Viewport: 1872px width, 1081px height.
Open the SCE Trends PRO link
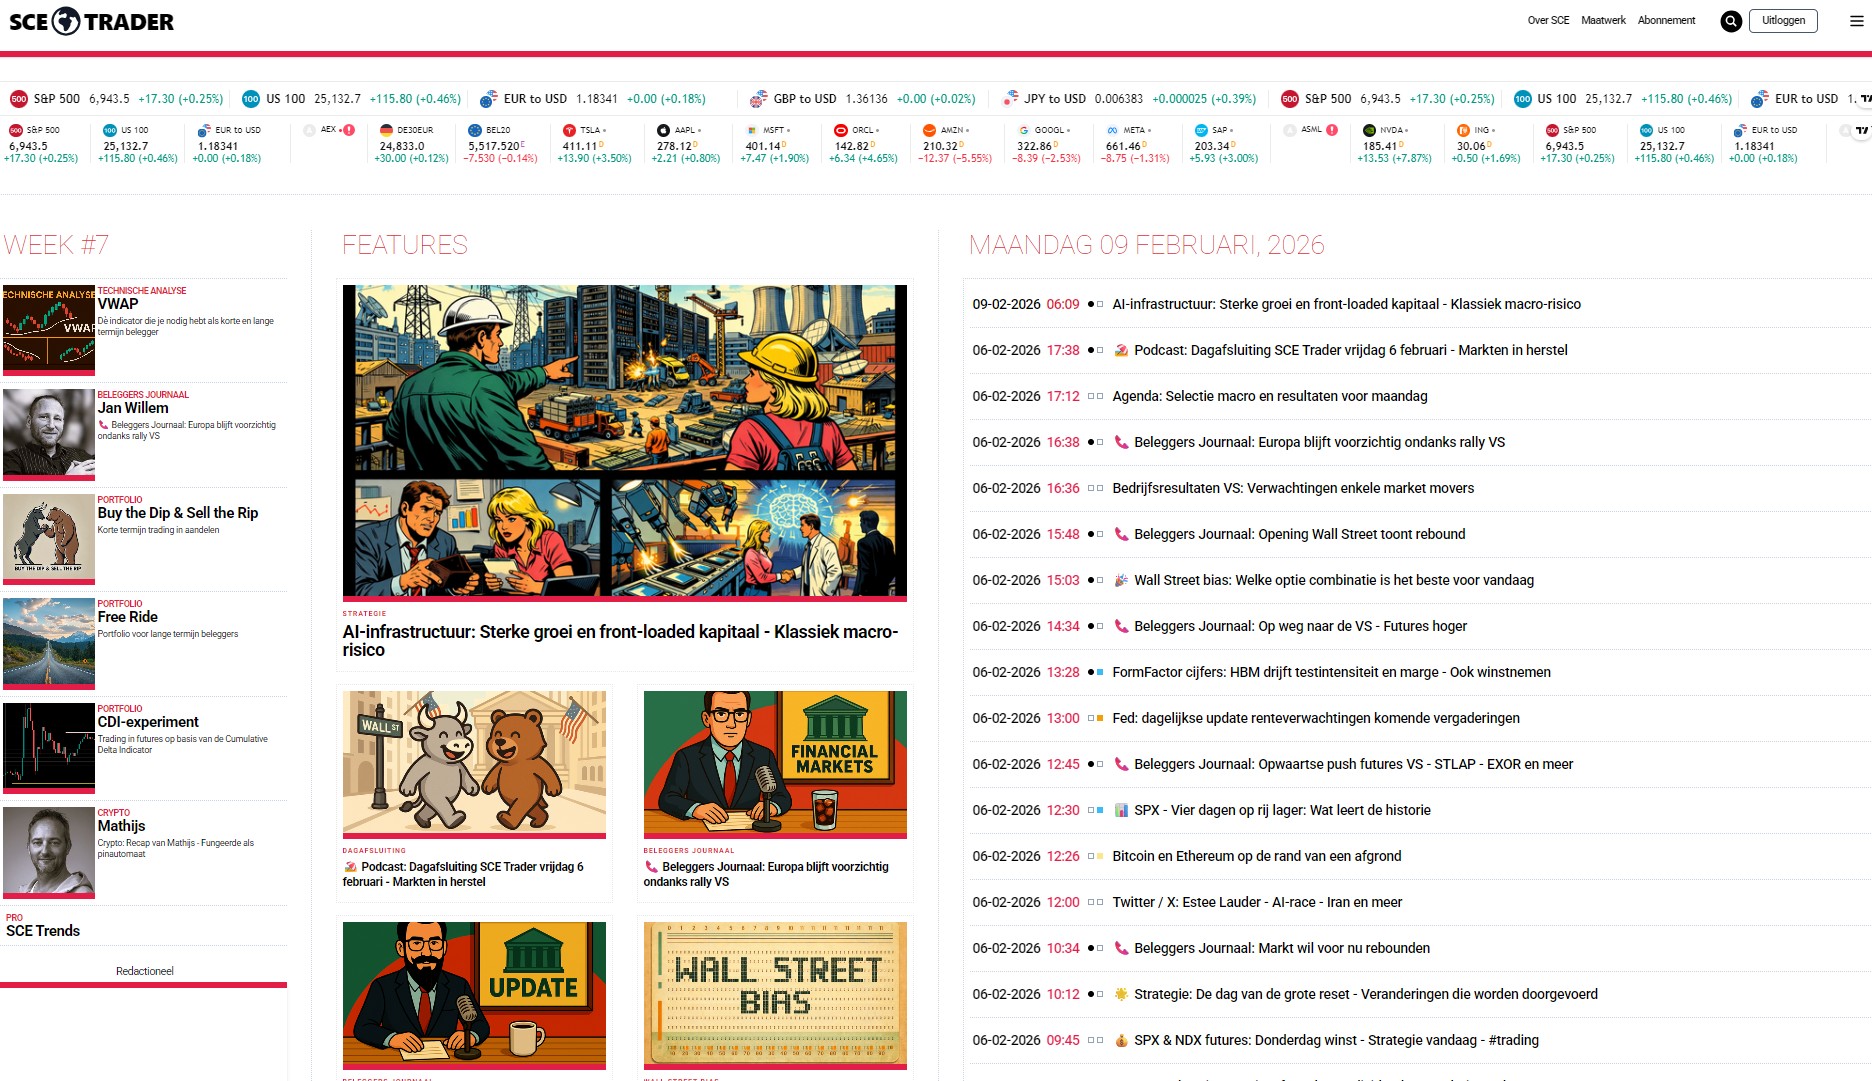tap(43, 931)
